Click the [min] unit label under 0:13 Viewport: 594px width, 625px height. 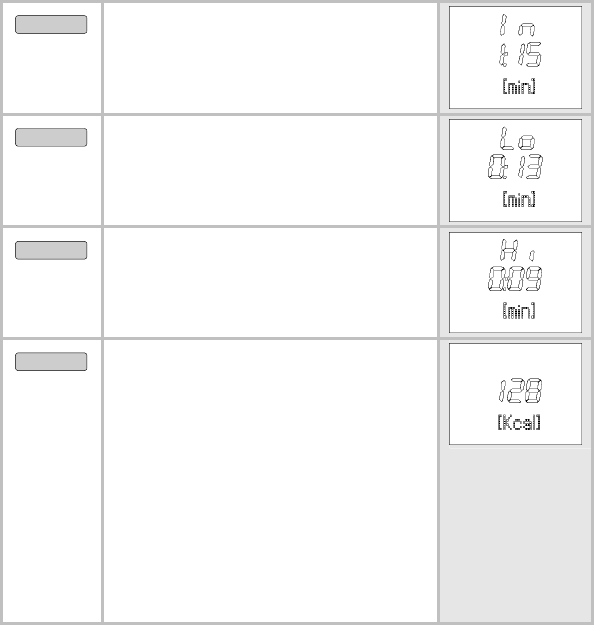519,199
